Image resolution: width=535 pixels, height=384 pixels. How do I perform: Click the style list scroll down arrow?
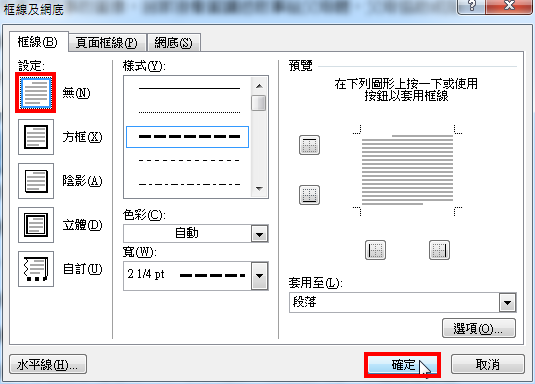[259, 189]
